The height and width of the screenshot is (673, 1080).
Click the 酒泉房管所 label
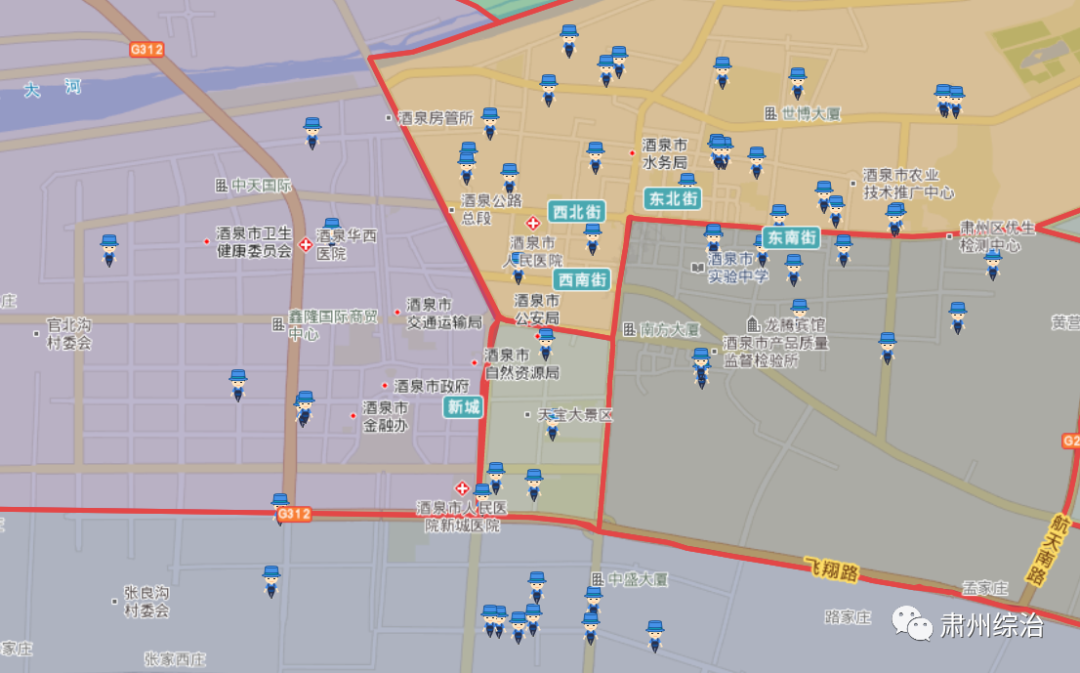[x=435, y=118]
